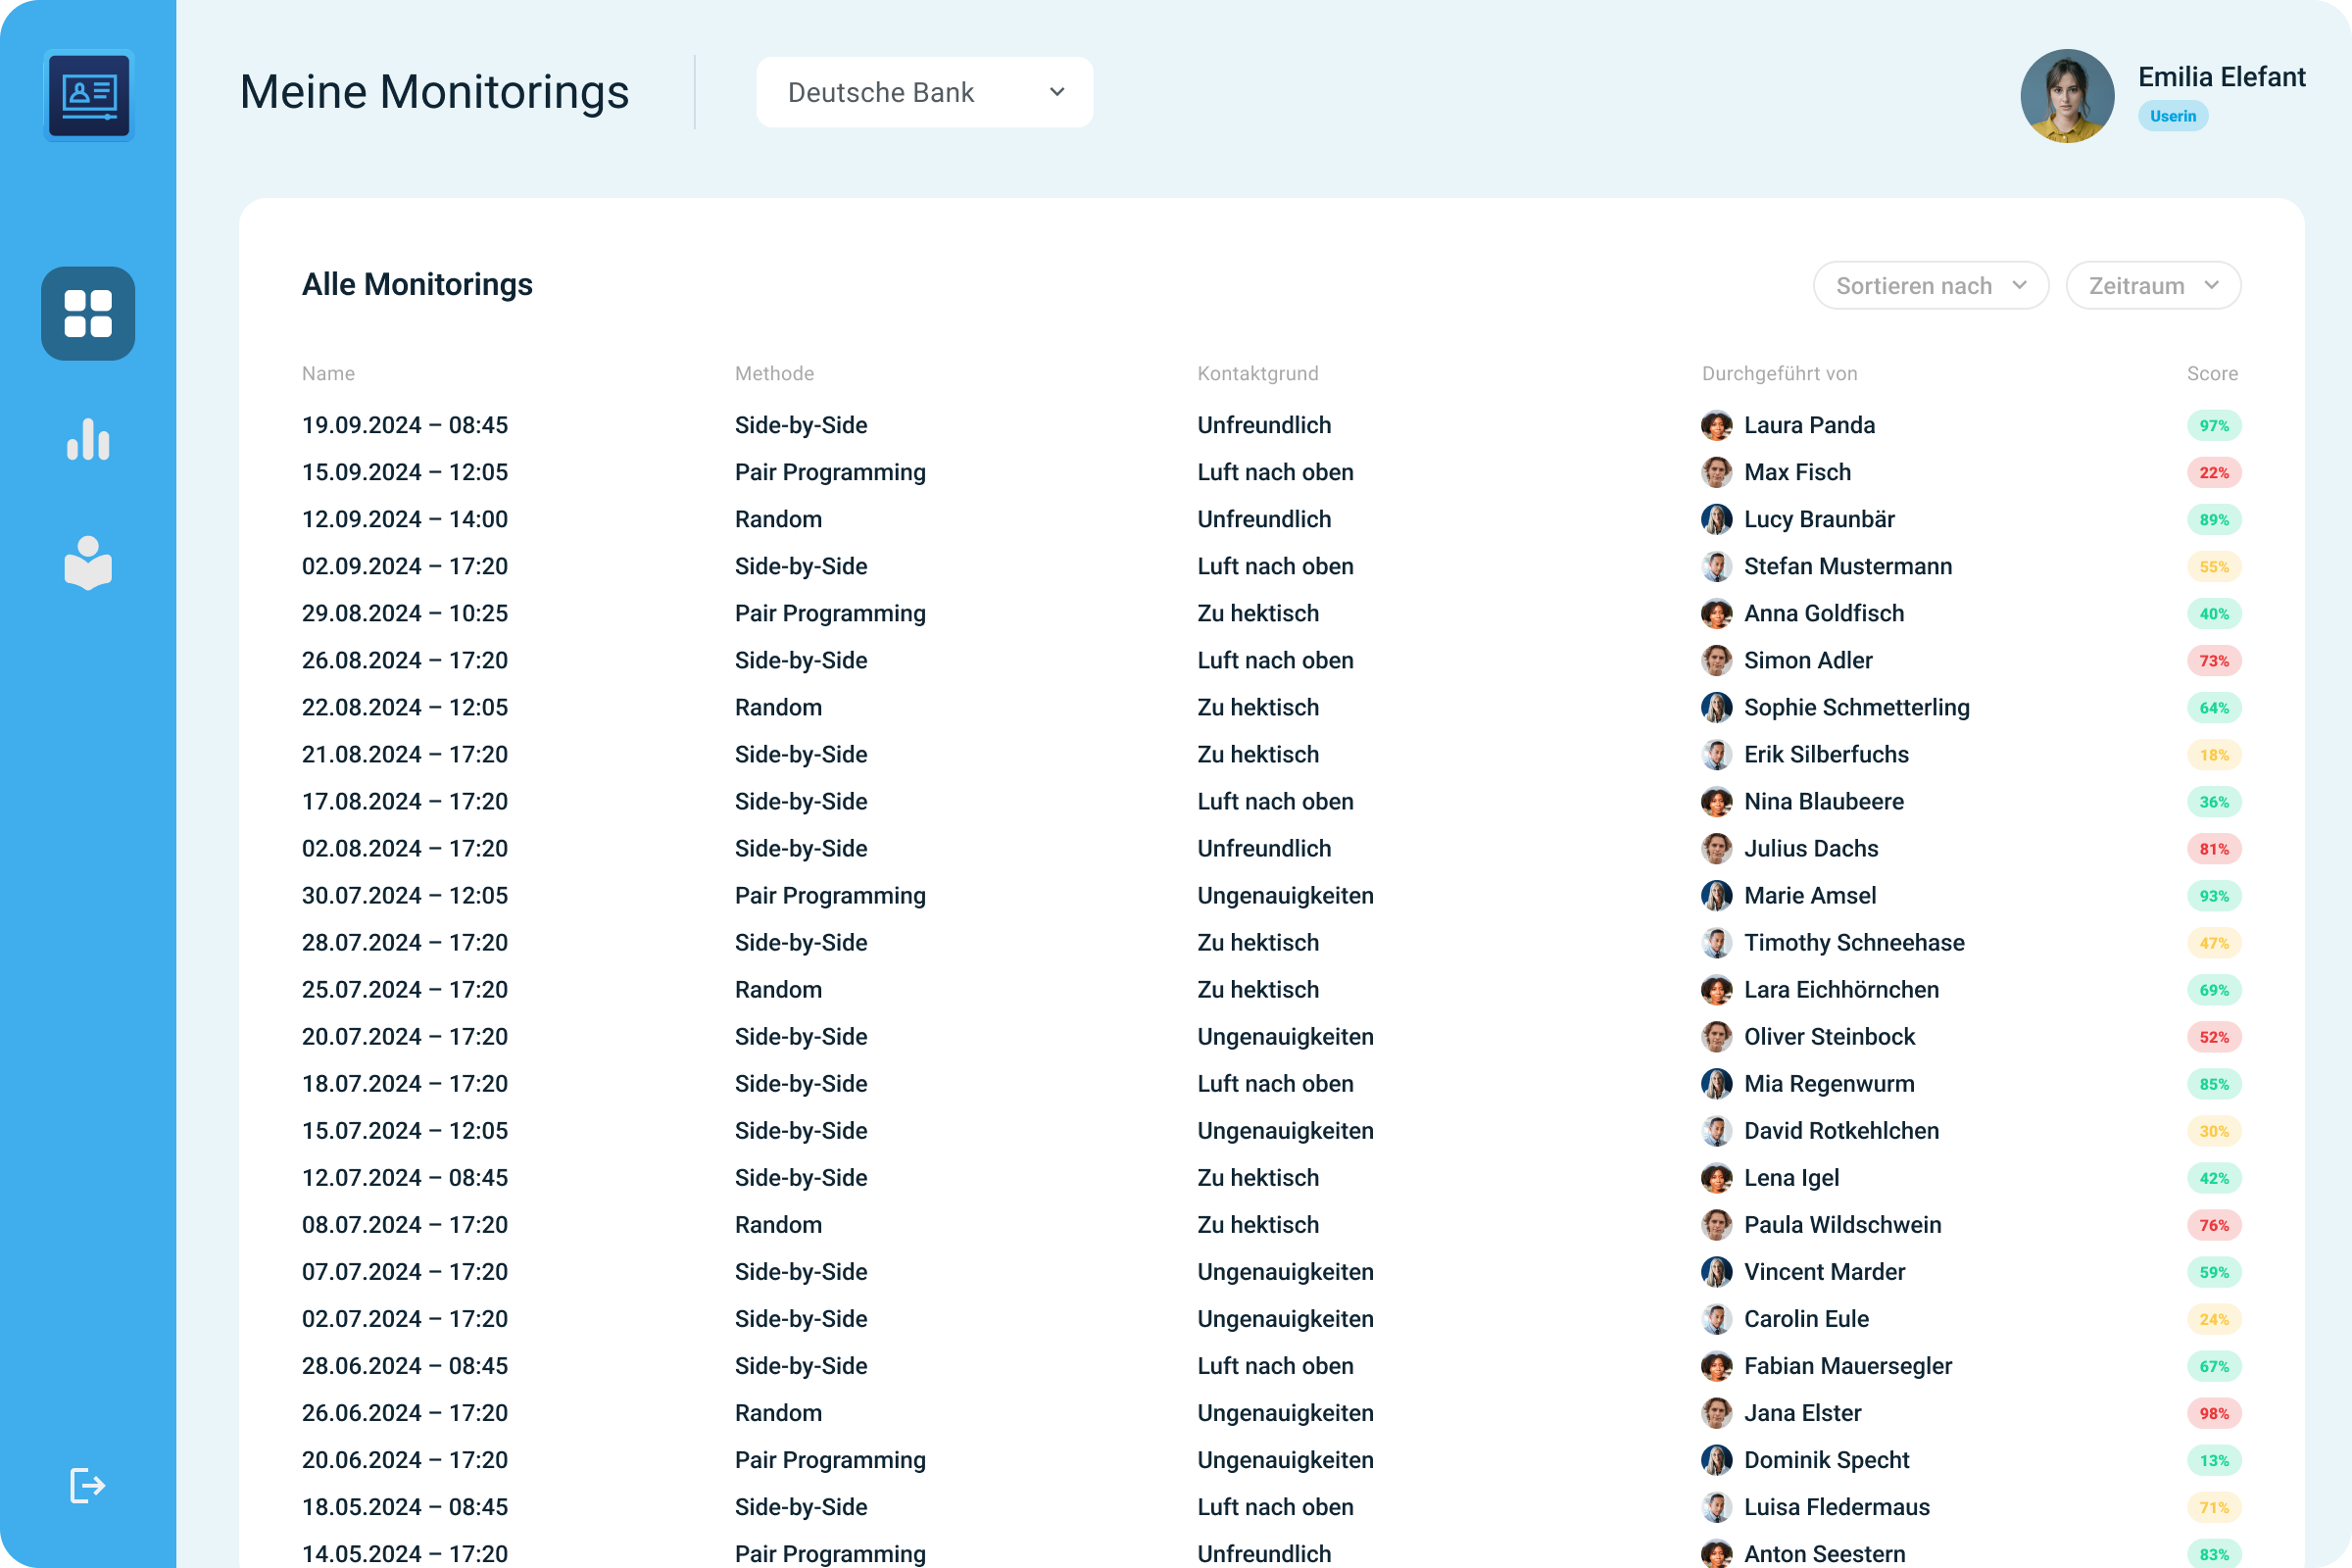The image size is (2352, 1568).
Task: Click Max Fisch's avatar icon
Action: pyautogui.click(x=1716, y=472)
